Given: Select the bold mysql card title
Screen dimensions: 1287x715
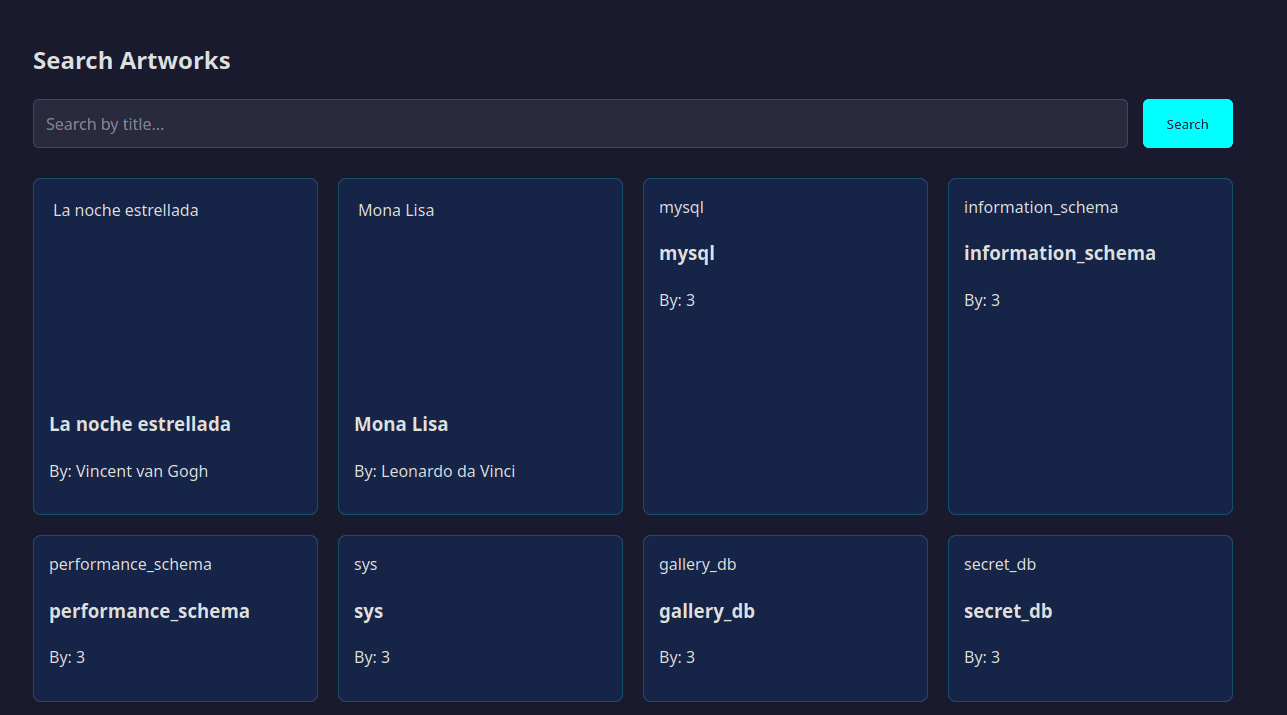Looking at the screenshot, I should [687, 254].
